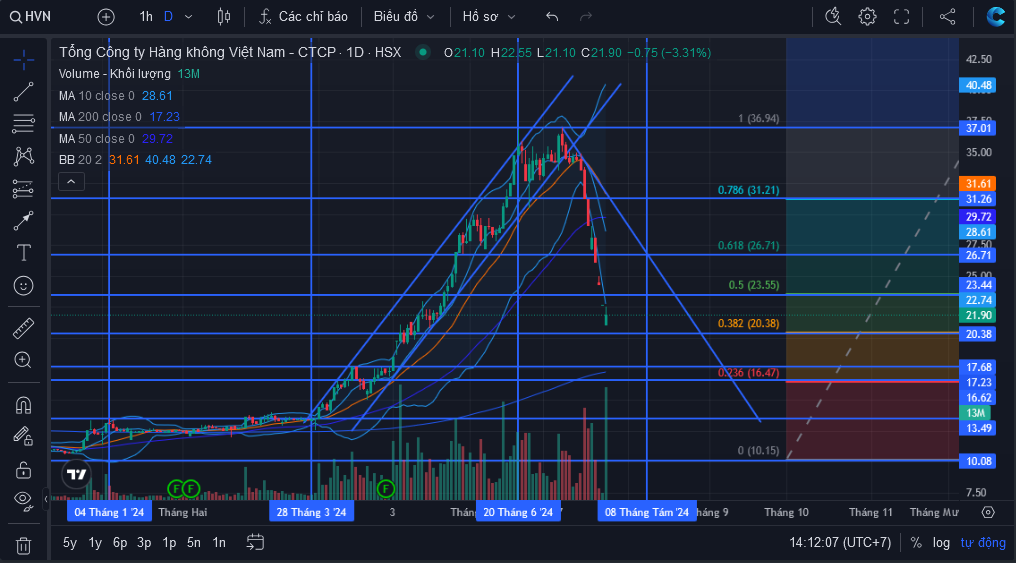Set the range to 1y
Screen dimensions: 1016x563
(x=95, y=543)
